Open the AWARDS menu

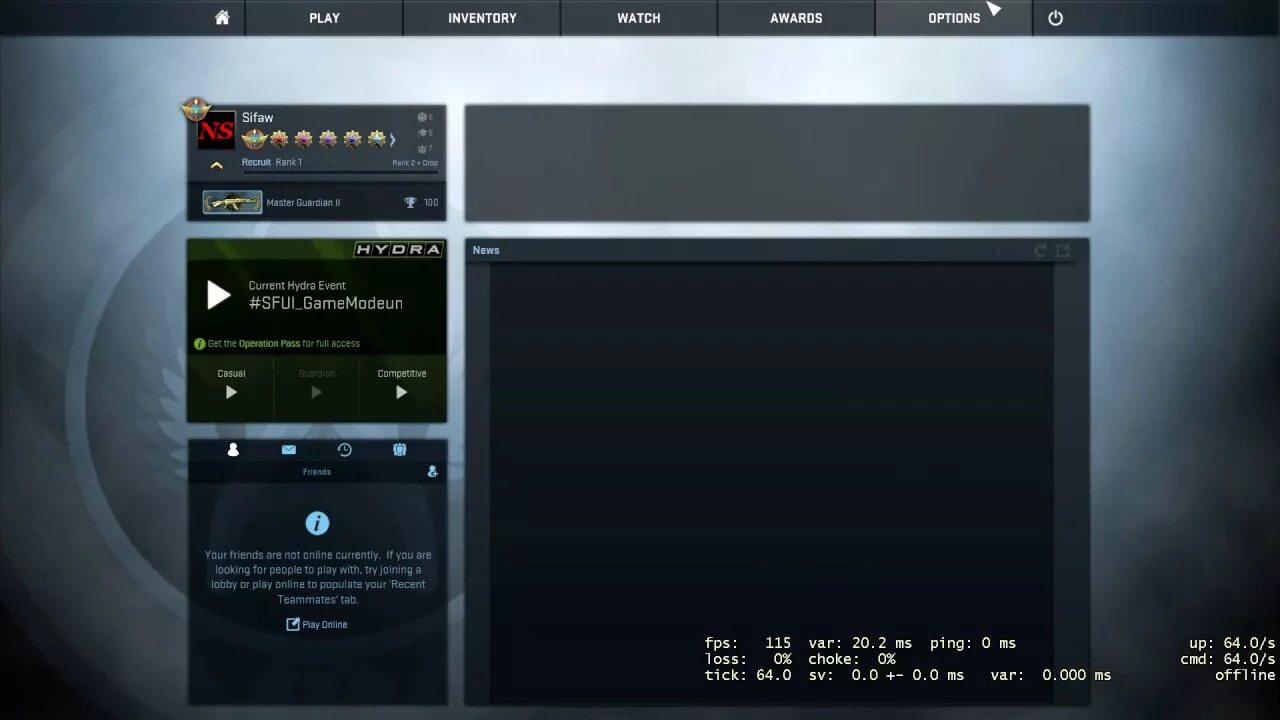796,18
